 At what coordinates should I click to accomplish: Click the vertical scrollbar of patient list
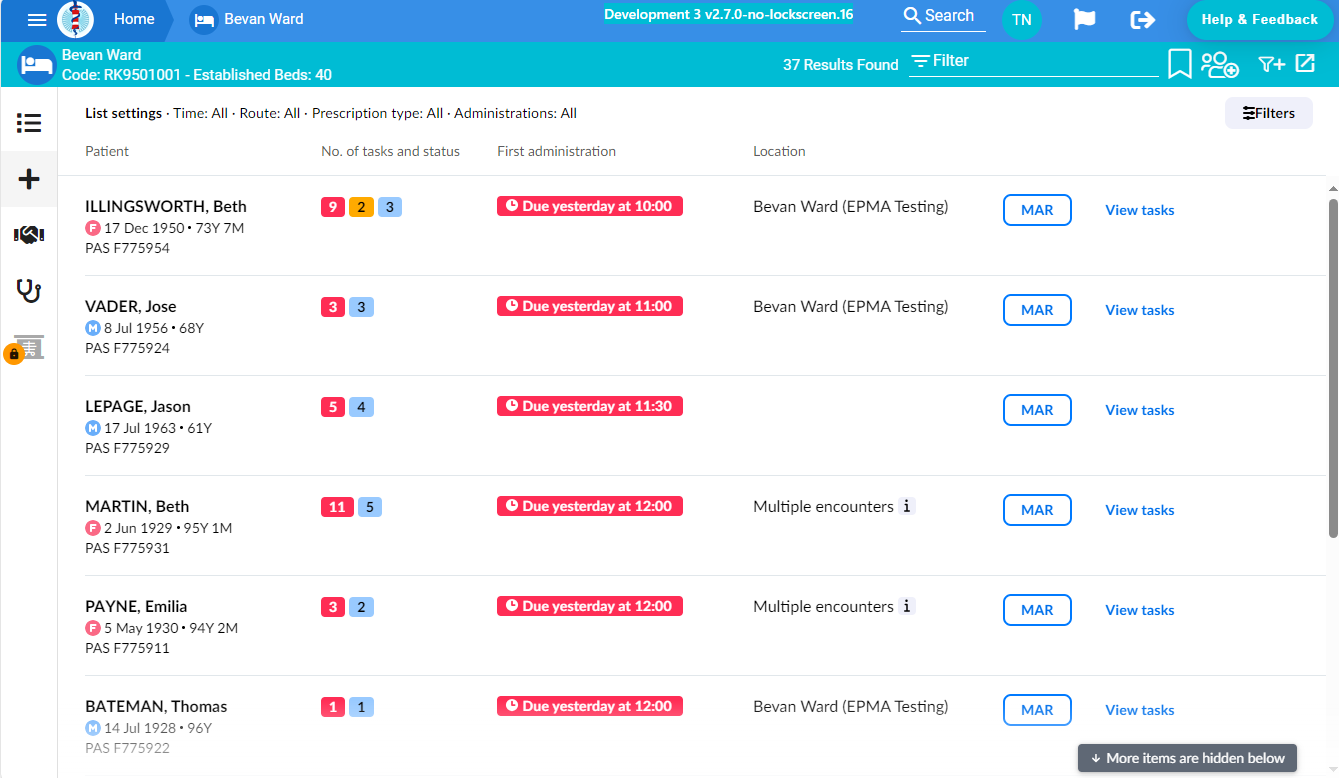[1332, 368]
